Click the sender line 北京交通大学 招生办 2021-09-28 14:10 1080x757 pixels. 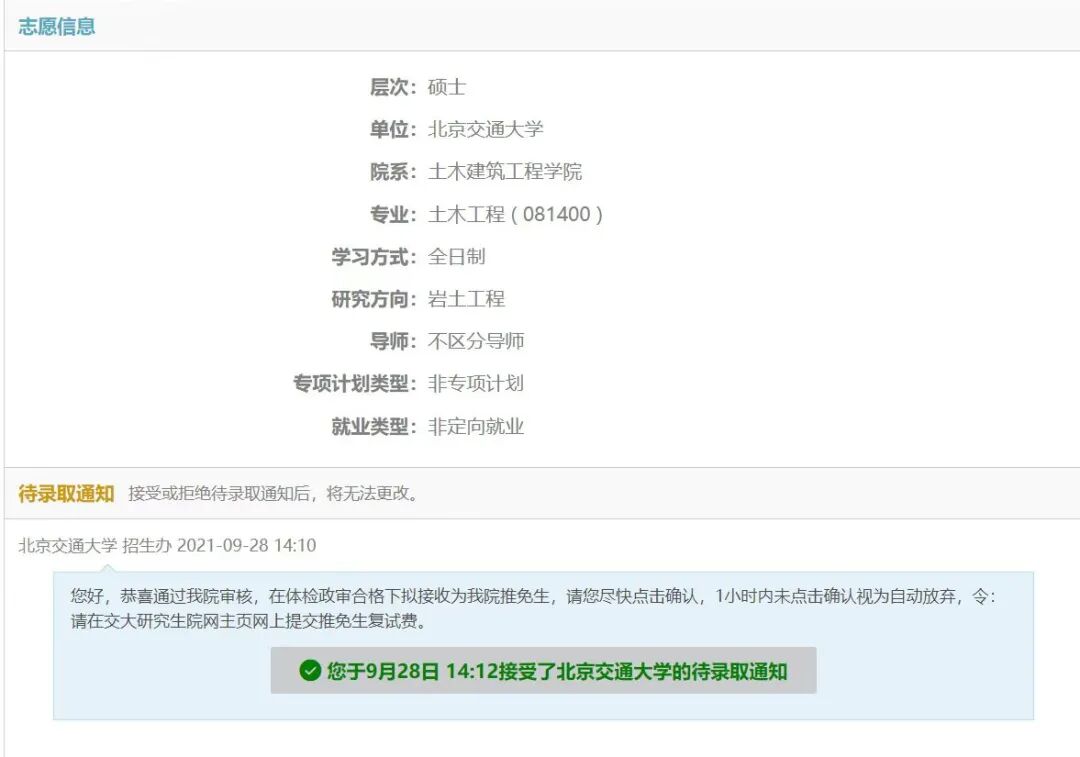[167, 546]
